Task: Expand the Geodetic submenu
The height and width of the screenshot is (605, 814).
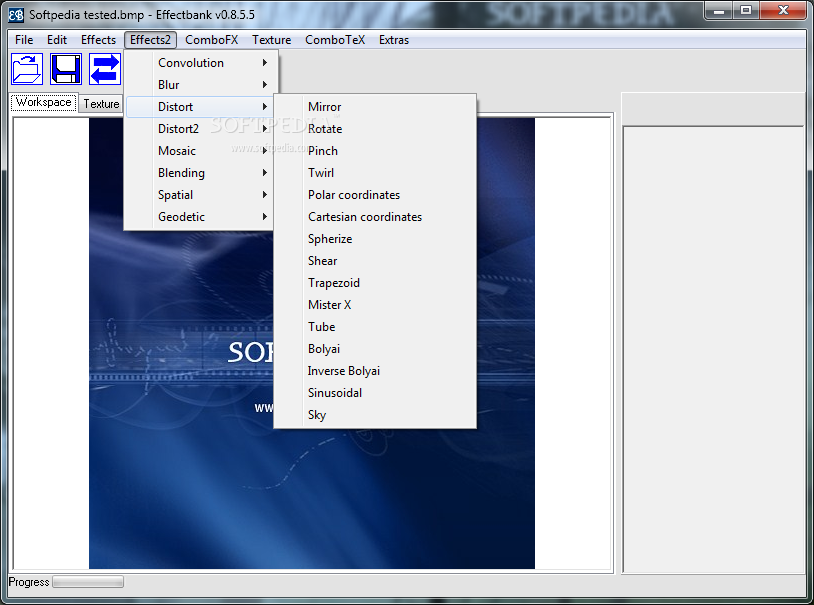Action: pyautogui.click(x=200, y=217)
